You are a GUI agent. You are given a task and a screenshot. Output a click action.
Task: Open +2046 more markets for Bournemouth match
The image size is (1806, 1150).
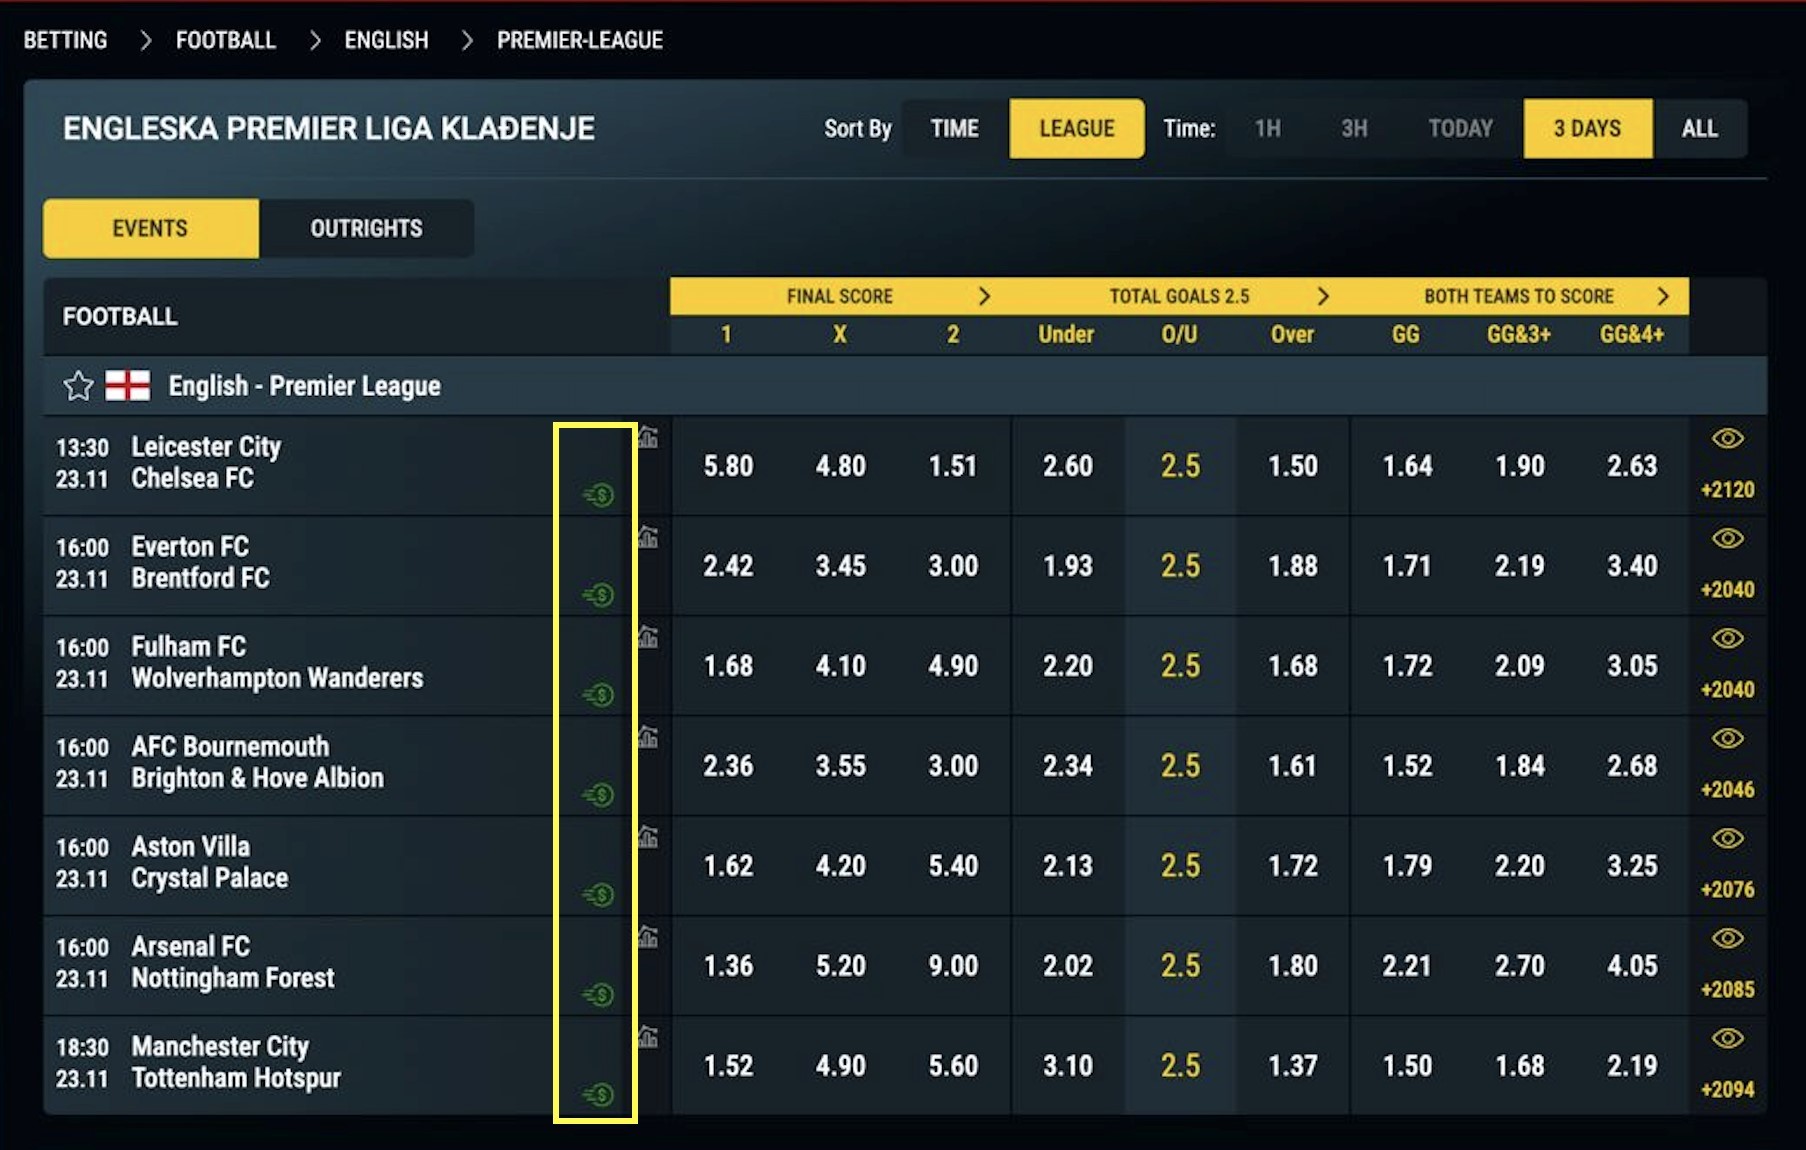tap(1728, 790)
